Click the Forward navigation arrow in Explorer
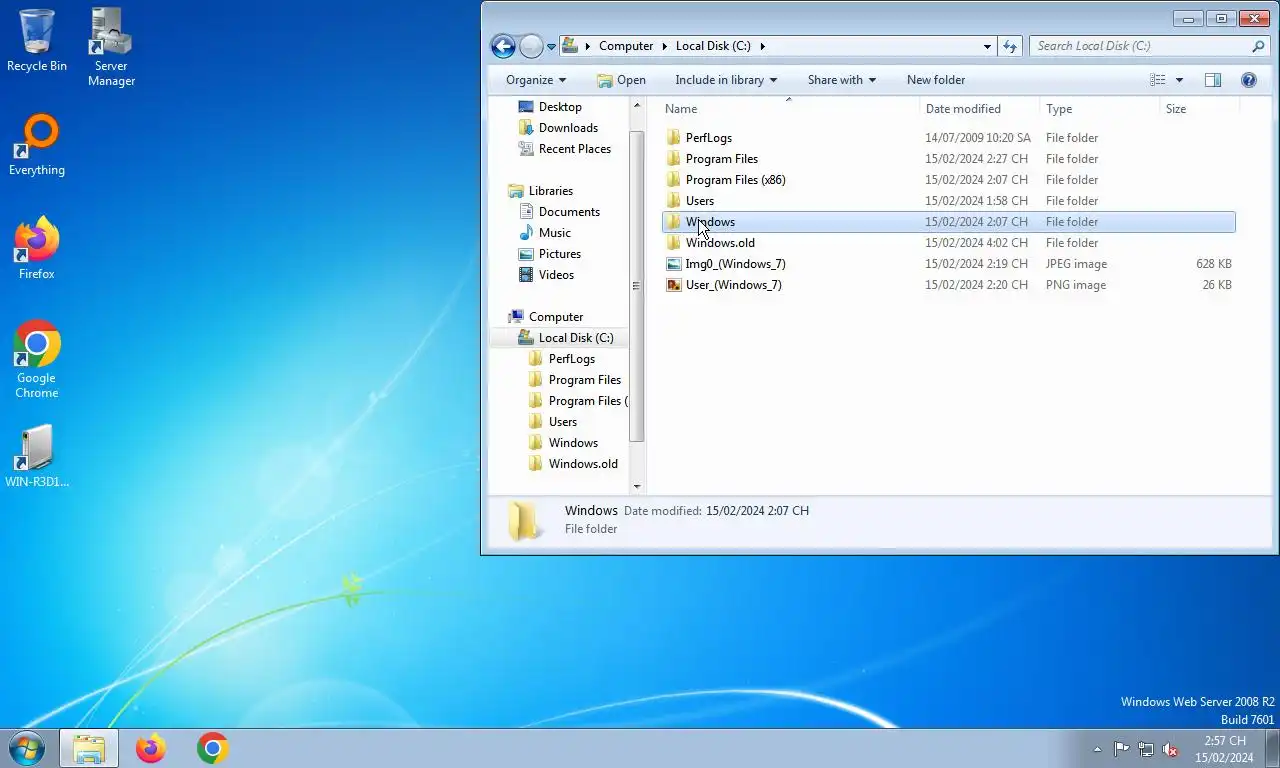Image resolution: width=1280 pixels, height=768 pixels. click(531, 46)
